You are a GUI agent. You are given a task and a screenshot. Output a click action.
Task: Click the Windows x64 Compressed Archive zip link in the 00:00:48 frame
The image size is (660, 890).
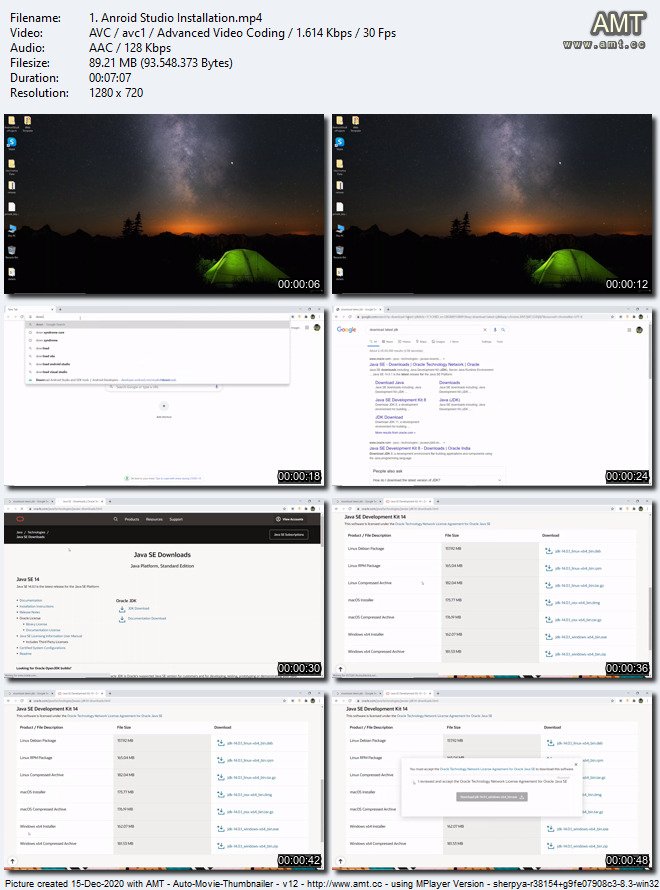coord(582,846)
